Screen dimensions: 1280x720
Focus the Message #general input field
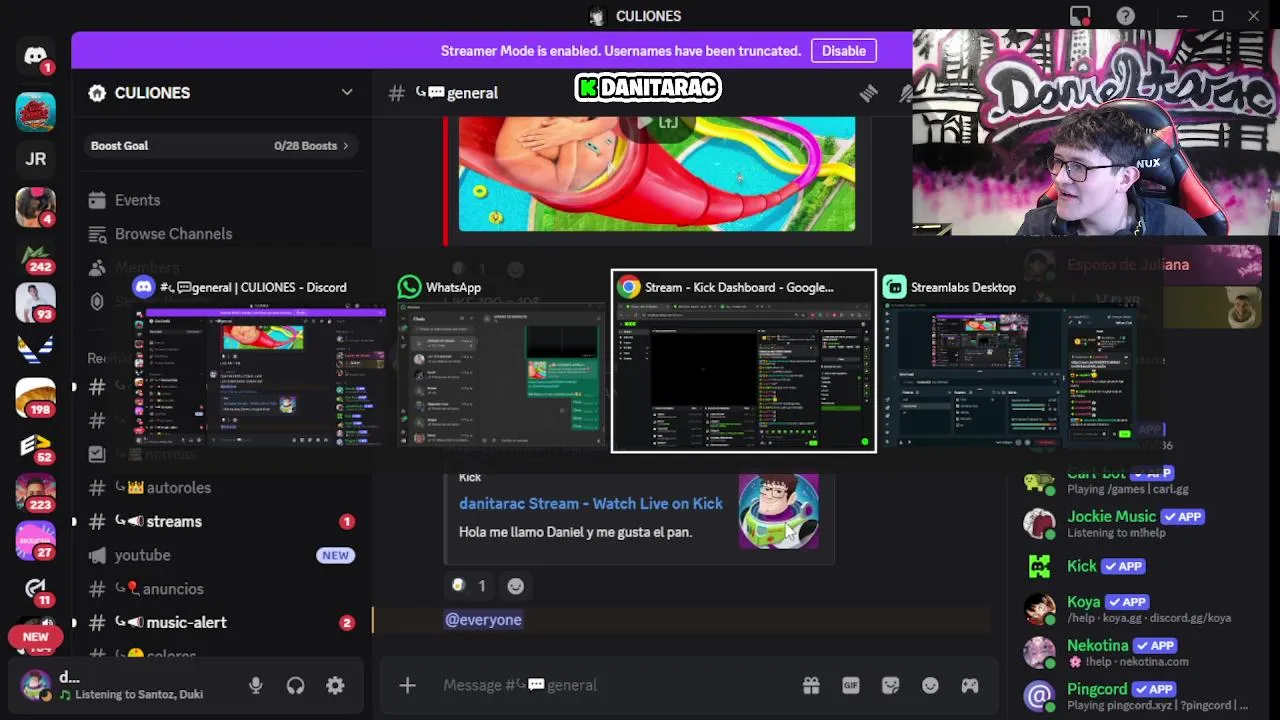point(615,685)
